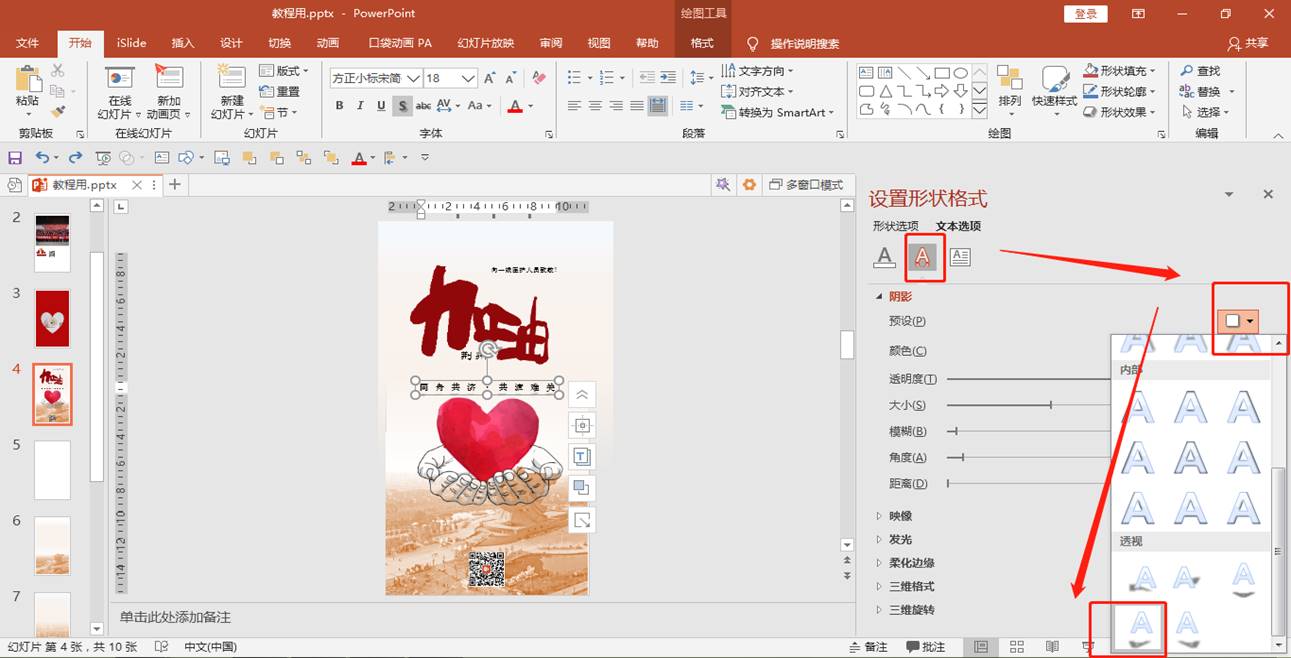Click the Text Effects icon in format pane
The image size is (1291, 658).
tap(923, 257)
